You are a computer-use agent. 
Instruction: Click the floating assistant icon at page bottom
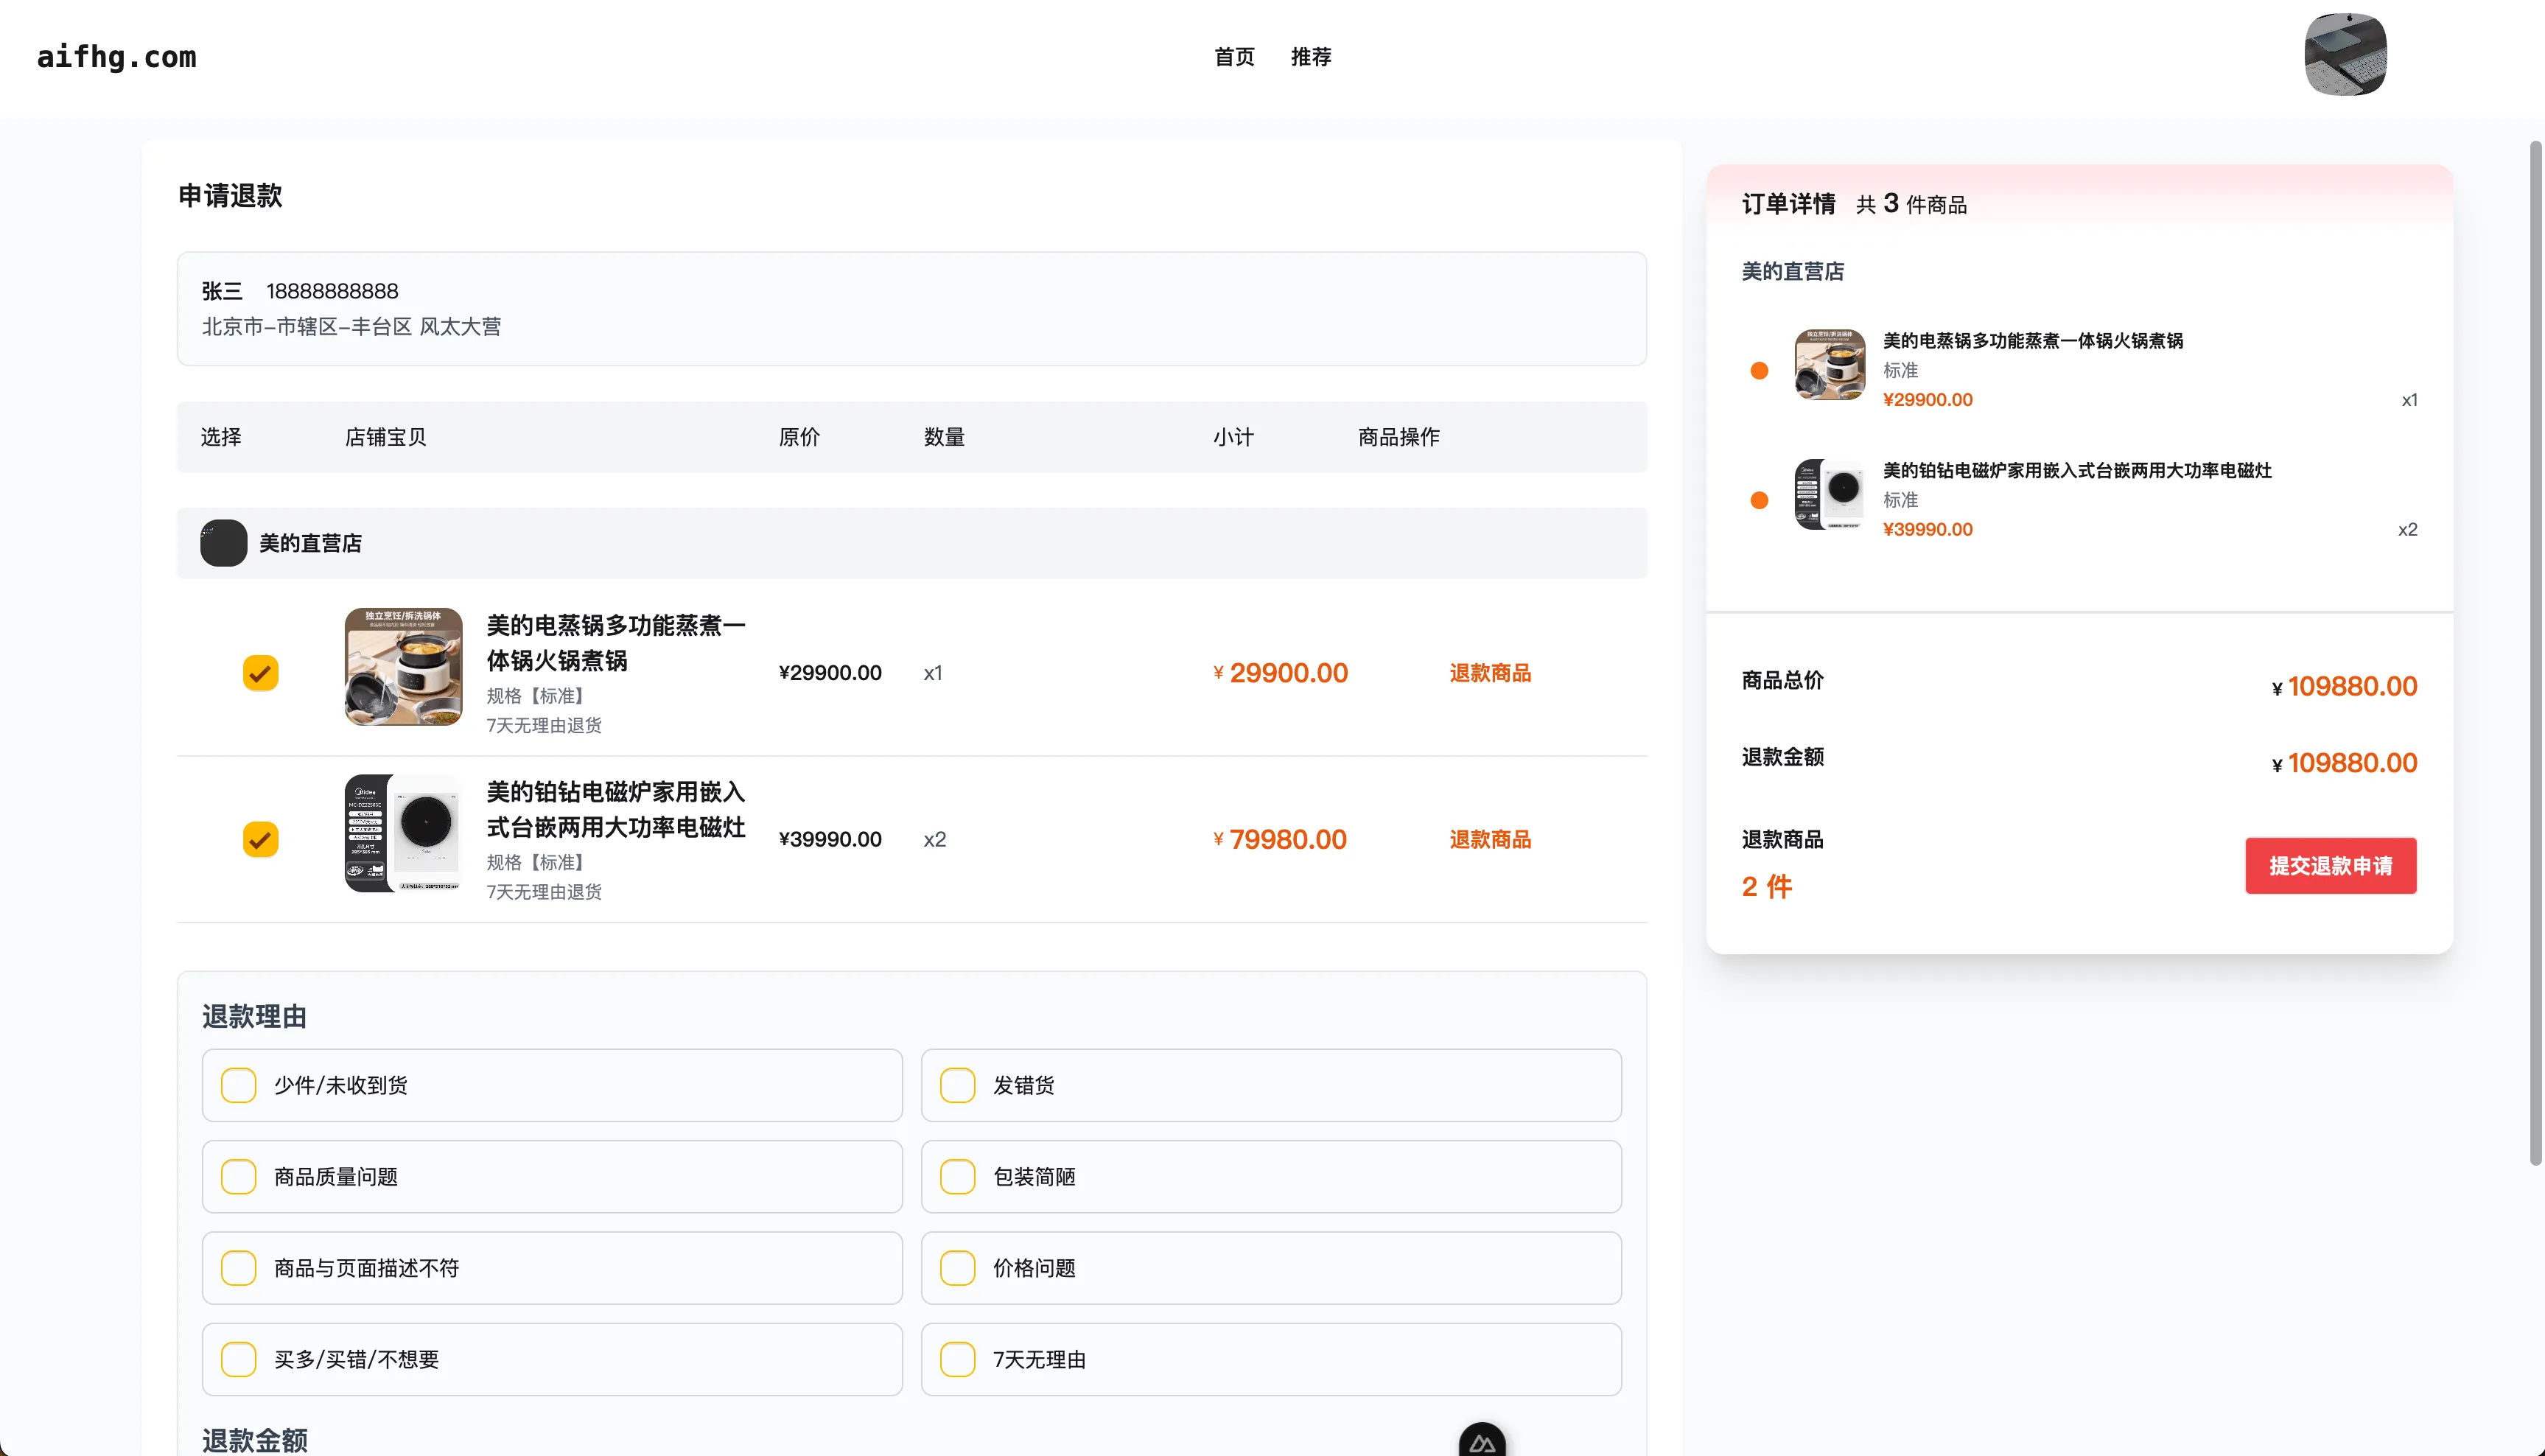[x=1483, y=1440]
